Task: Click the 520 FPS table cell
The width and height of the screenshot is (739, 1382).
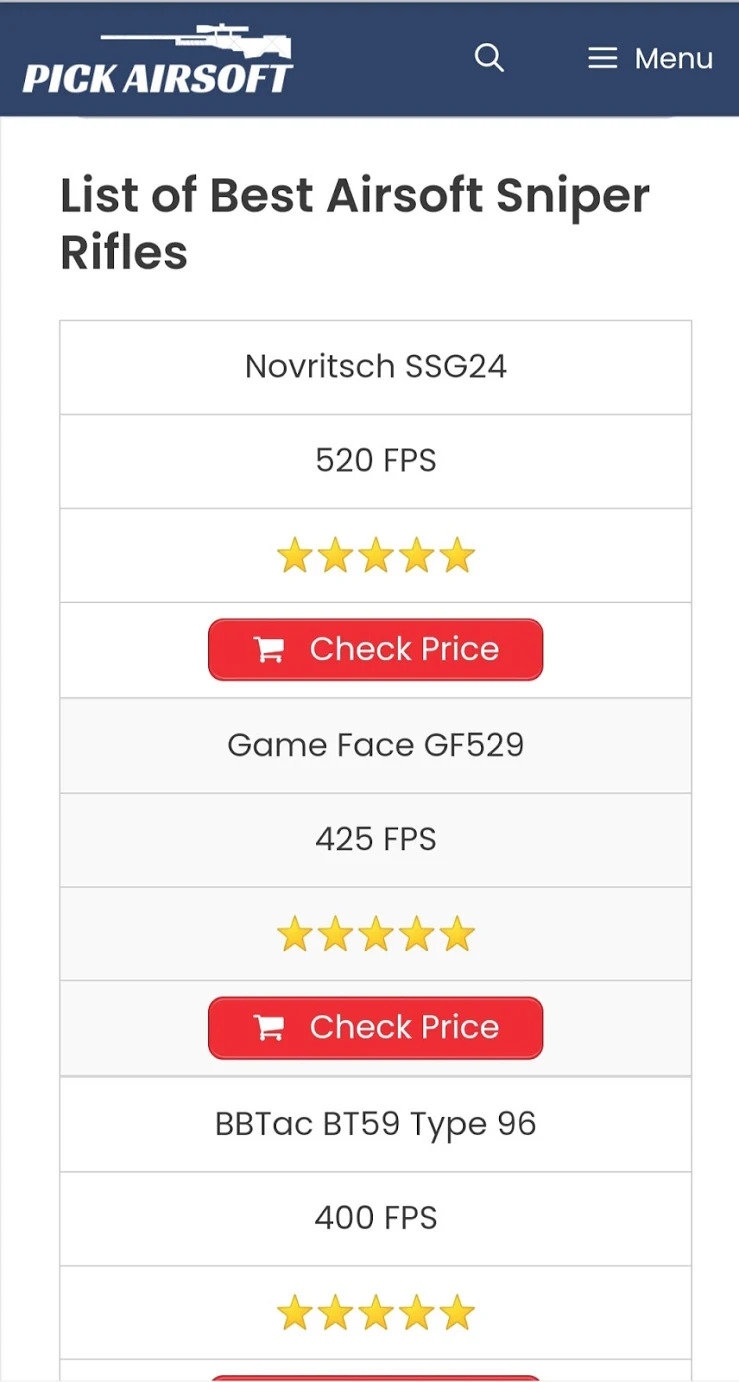Action: (375, 460)
